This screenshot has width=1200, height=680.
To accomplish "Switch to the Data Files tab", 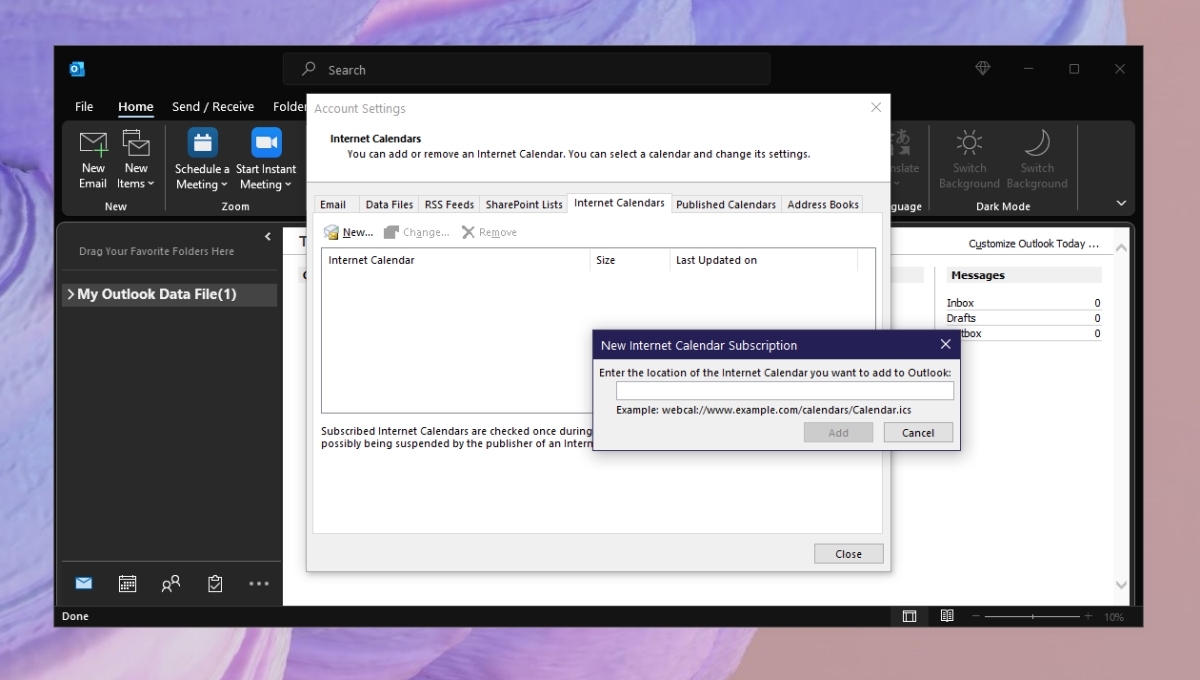I will coord(389,204).
